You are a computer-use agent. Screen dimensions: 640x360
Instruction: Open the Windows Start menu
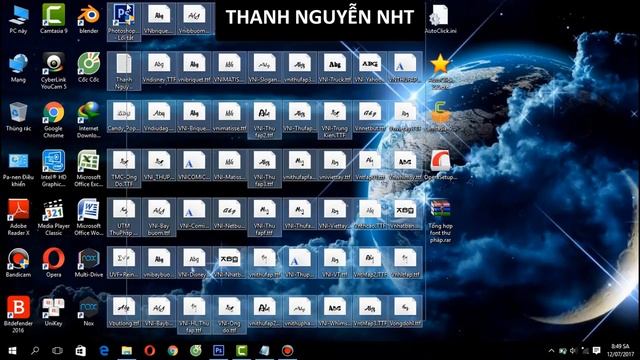(x=12, y=351)
